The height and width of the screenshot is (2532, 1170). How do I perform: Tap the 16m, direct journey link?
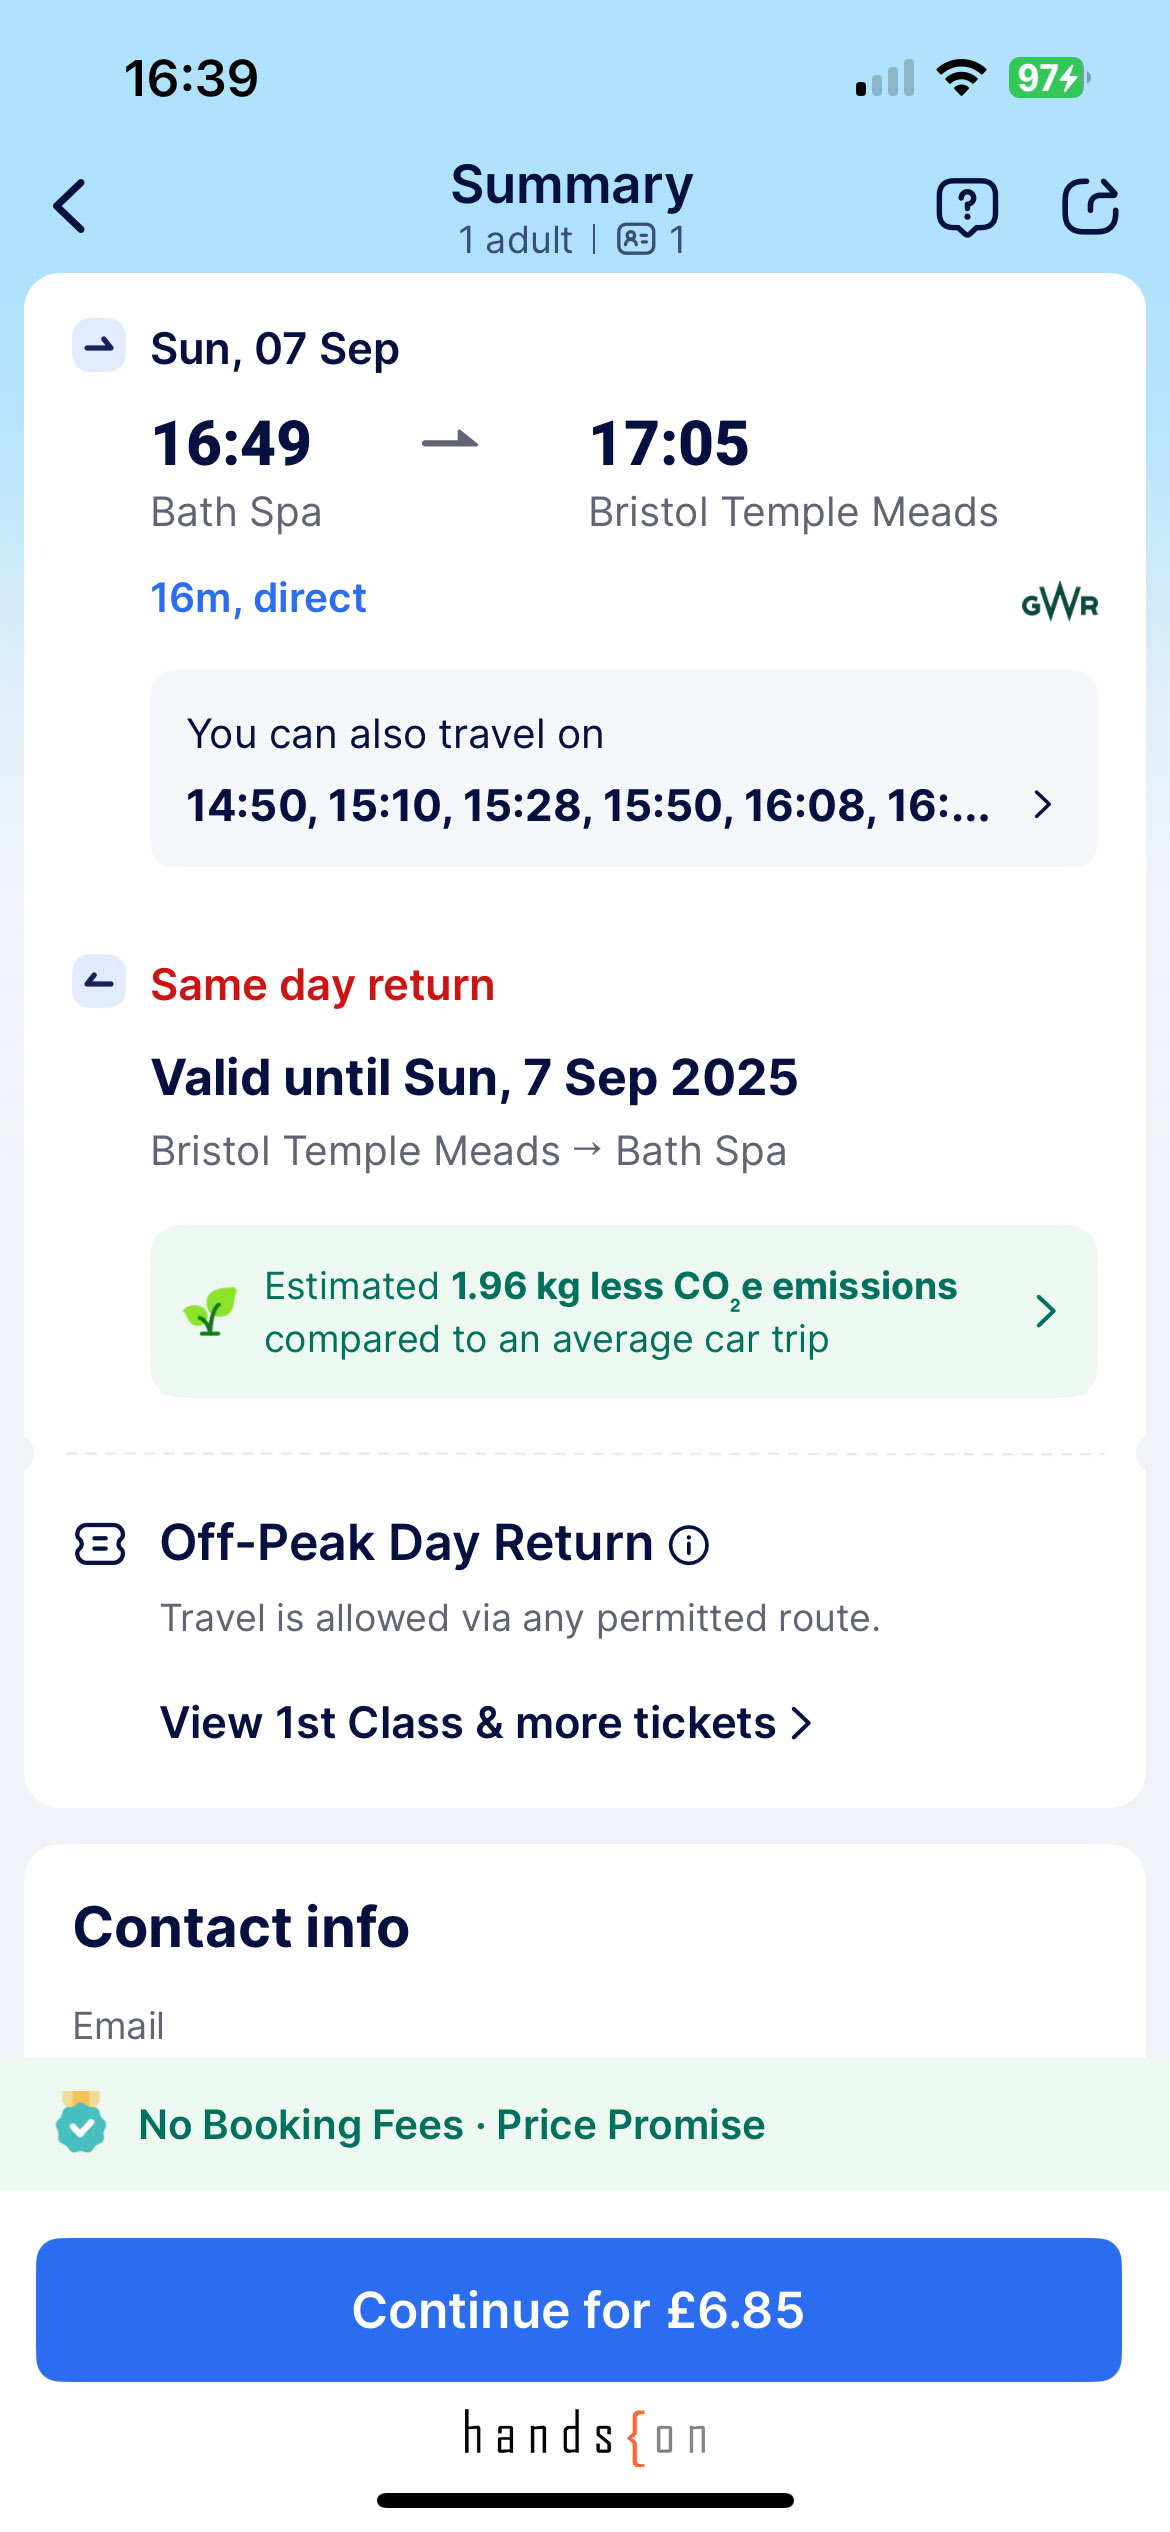coord(258,598)
